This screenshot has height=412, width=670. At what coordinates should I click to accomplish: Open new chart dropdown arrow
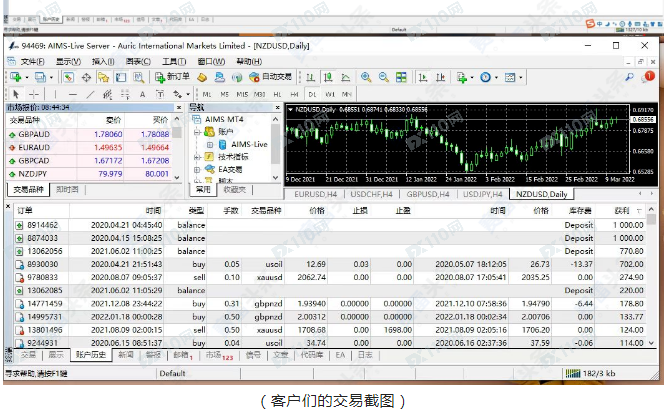tap(26, 78)
